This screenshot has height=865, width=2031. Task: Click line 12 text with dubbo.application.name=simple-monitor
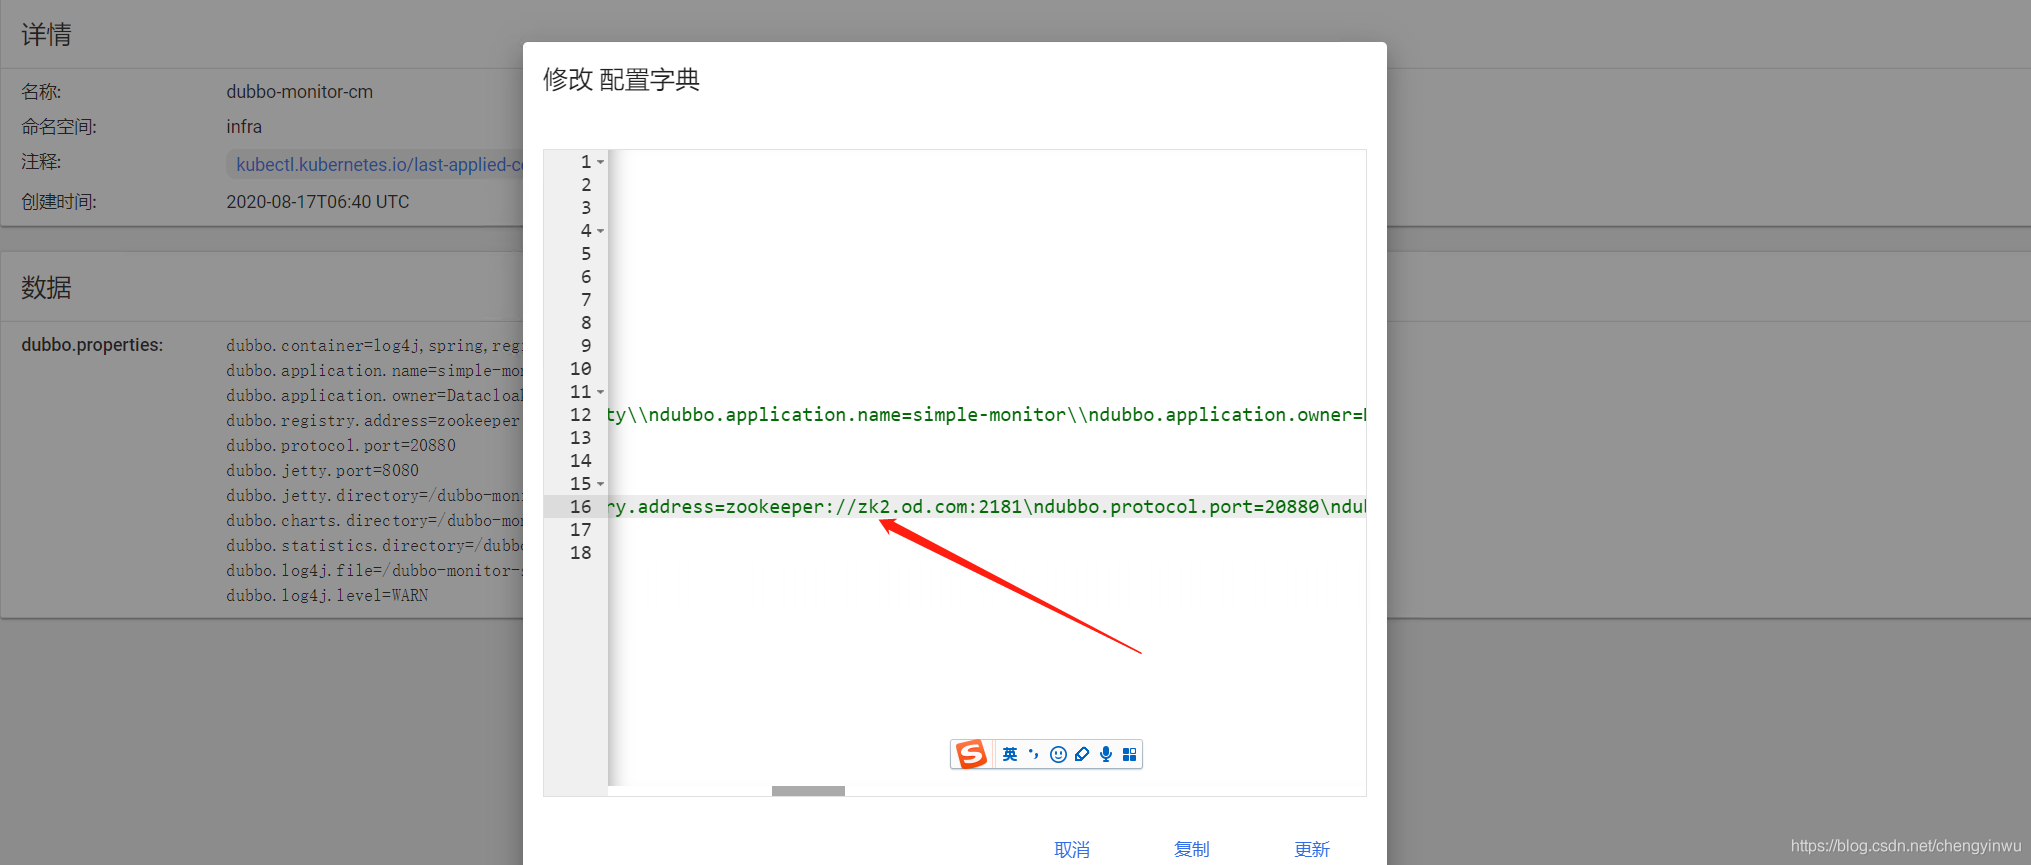986,415
